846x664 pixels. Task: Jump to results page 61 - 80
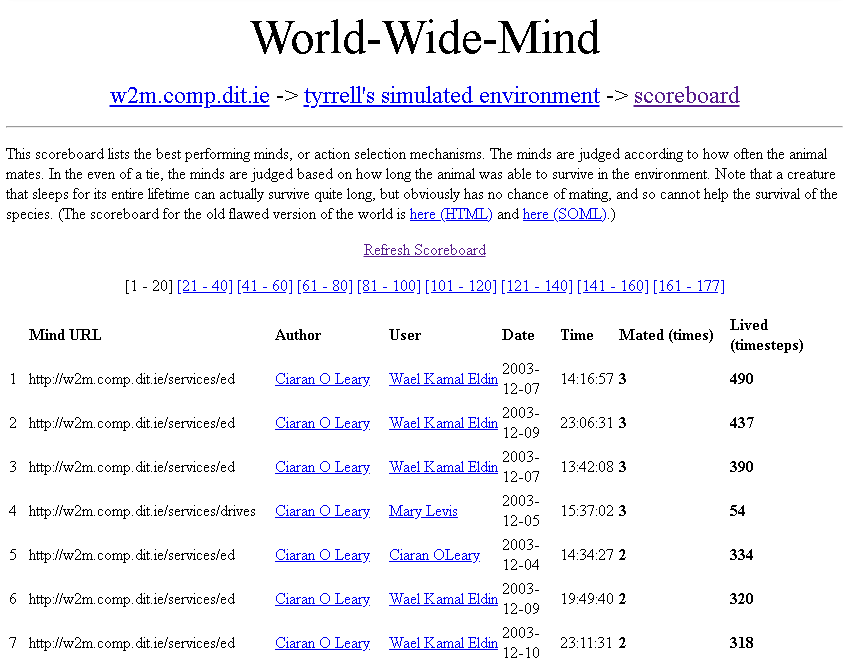click(324, 286)
